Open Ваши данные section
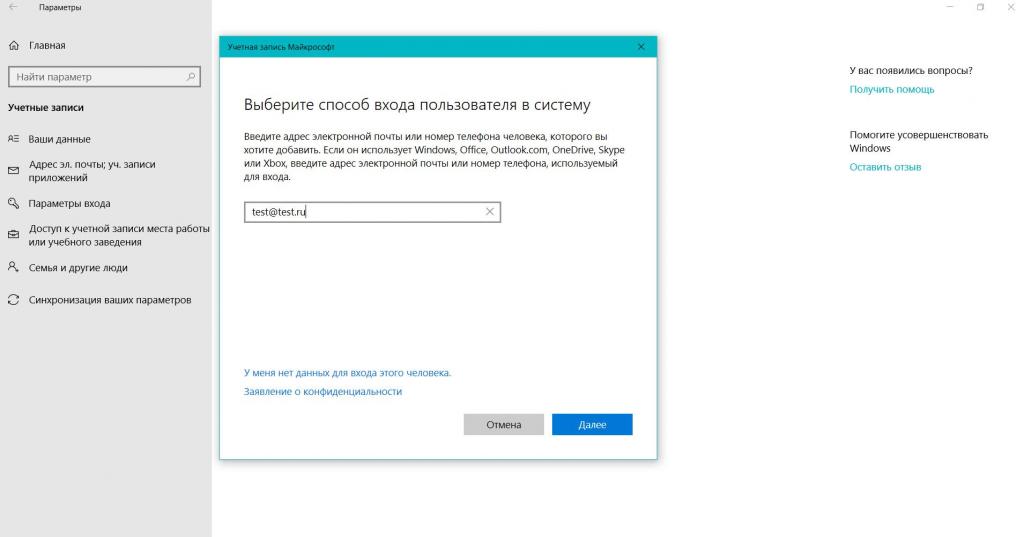1024x537 pixels. coord(59,139)
